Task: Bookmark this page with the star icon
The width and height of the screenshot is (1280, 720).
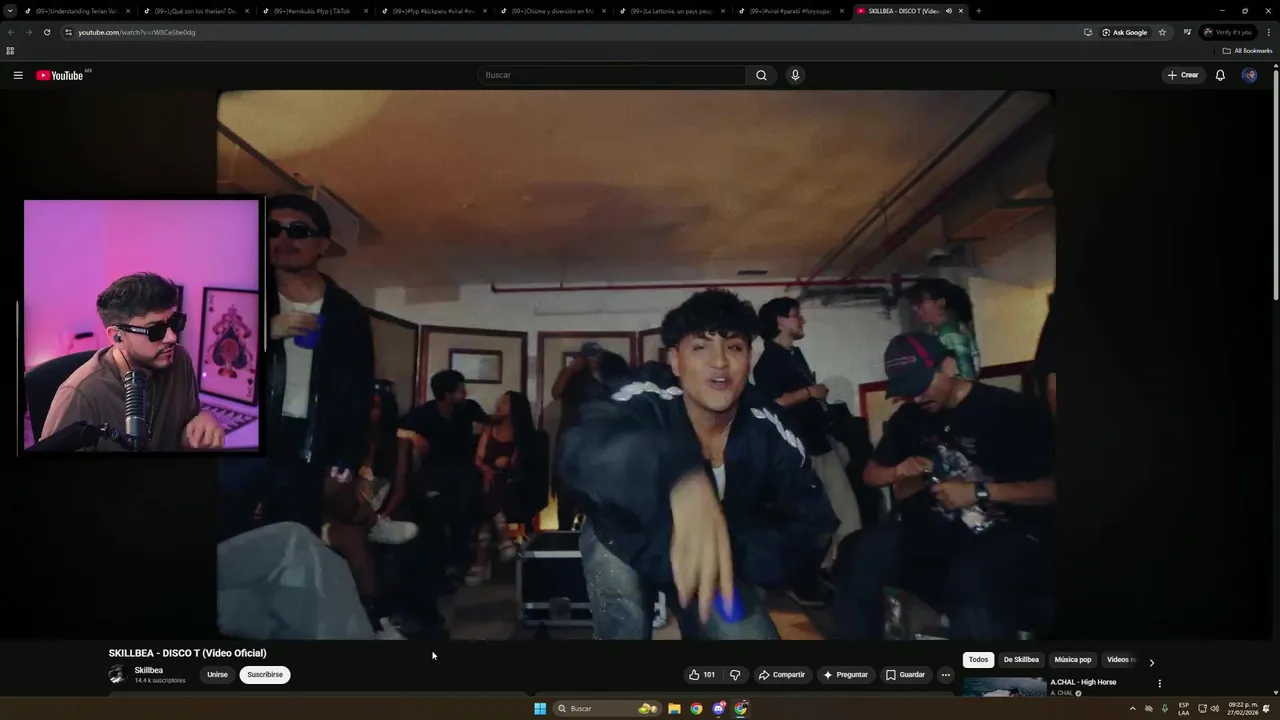Action: coord(1162,32)
